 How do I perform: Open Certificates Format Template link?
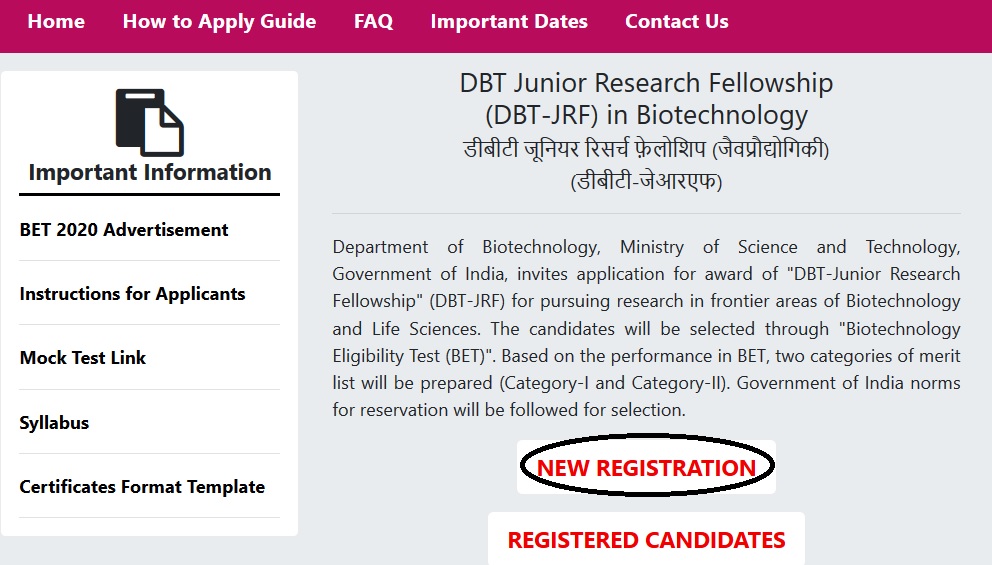click(x=142, y=487)
